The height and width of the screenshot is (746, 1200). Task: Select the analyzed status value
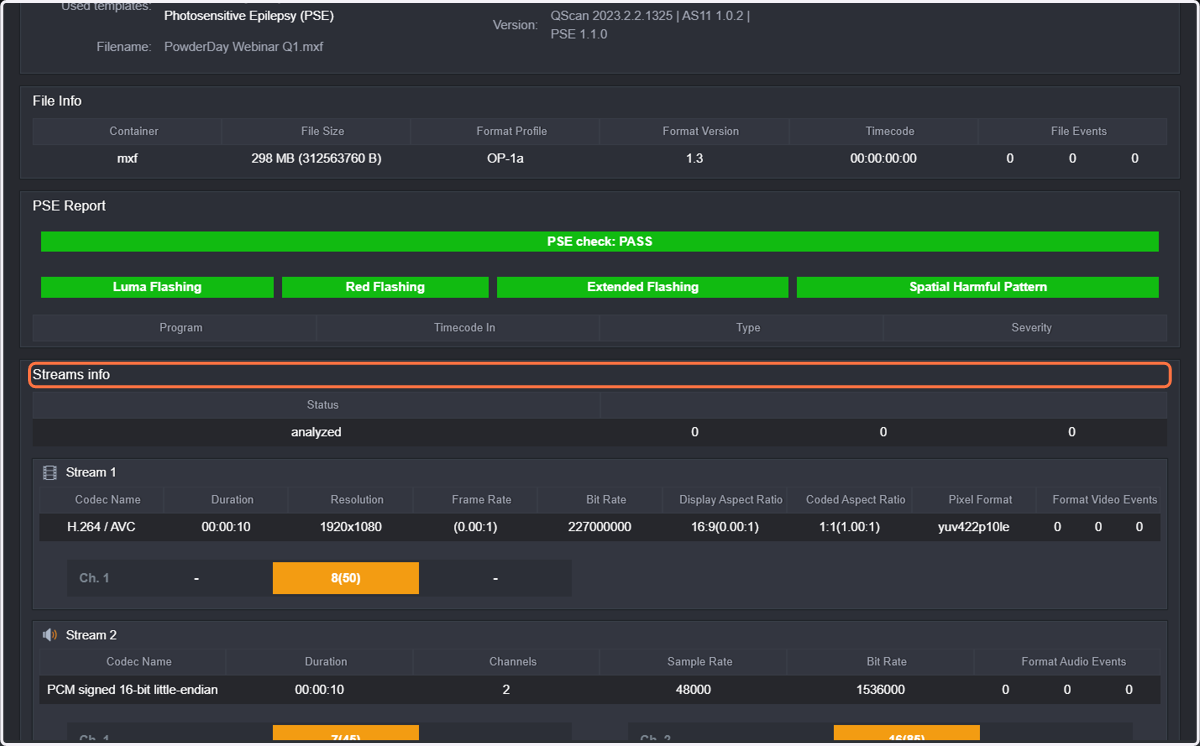tap(316, 432)
